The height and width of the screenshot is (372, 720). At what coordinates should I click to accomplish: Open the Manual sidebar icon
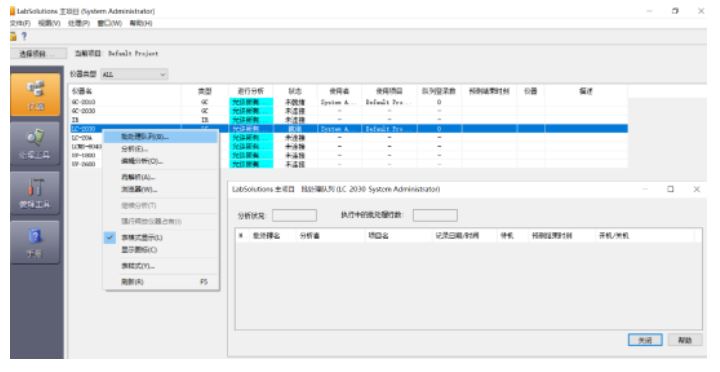35,242
